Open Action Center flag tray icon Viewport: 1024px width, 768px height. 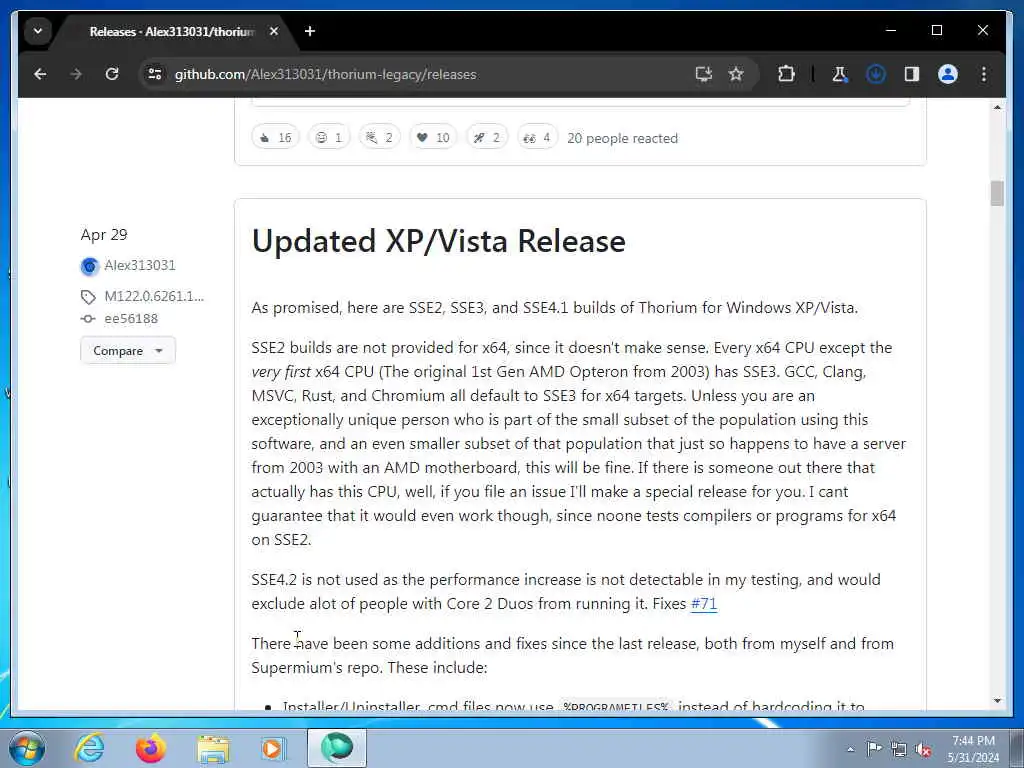[x=874, y=749]
